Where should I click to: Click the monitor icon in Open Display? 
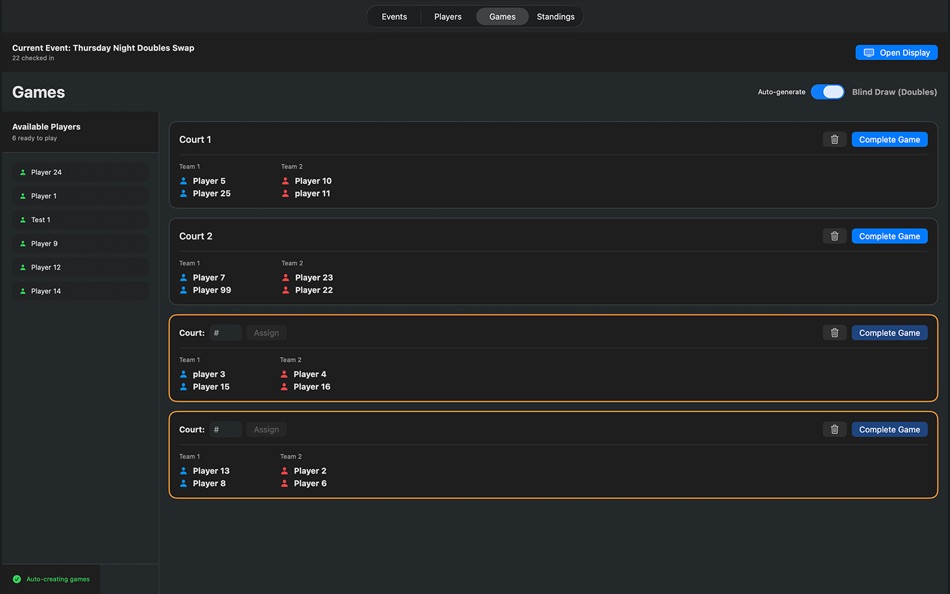pyautogui.click(x=869, y=53)
